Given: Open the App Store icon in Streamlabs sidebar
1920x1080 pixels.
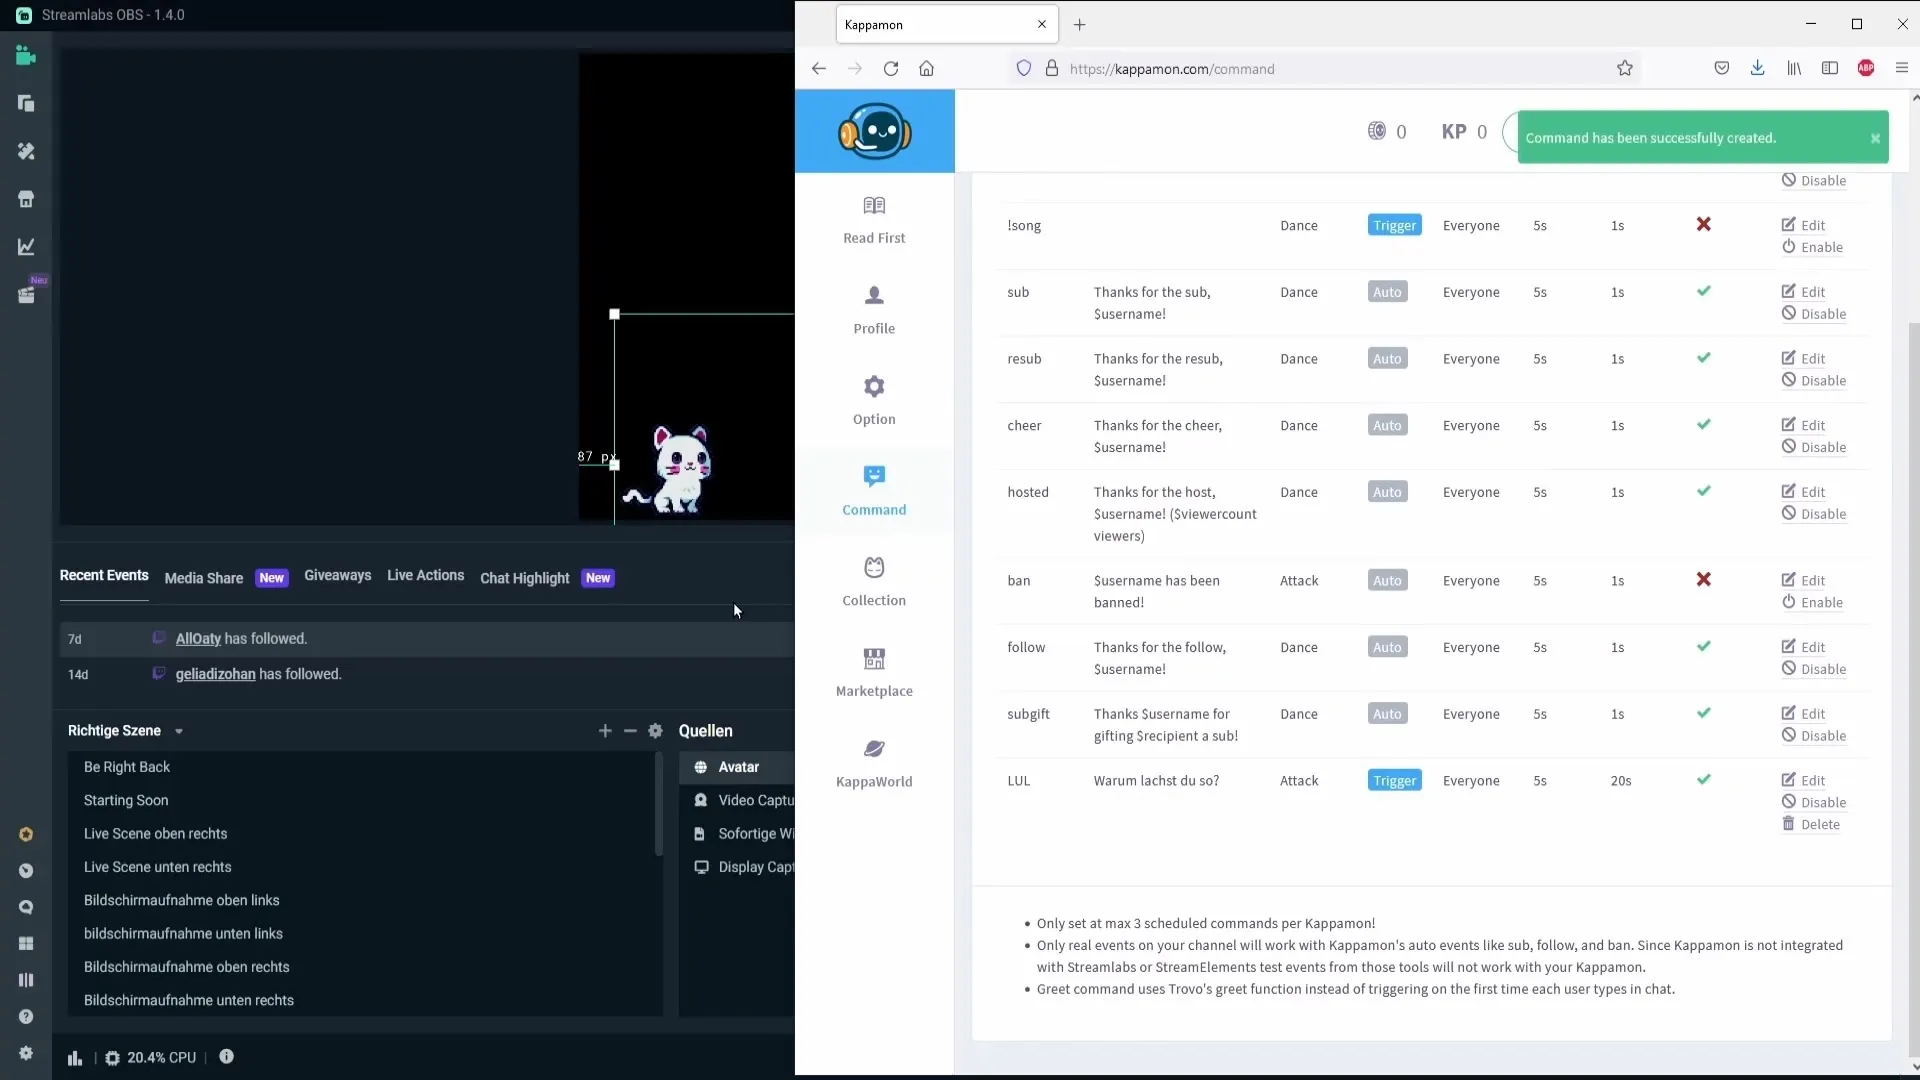Looking at the screenshot, I should point(26,199).
